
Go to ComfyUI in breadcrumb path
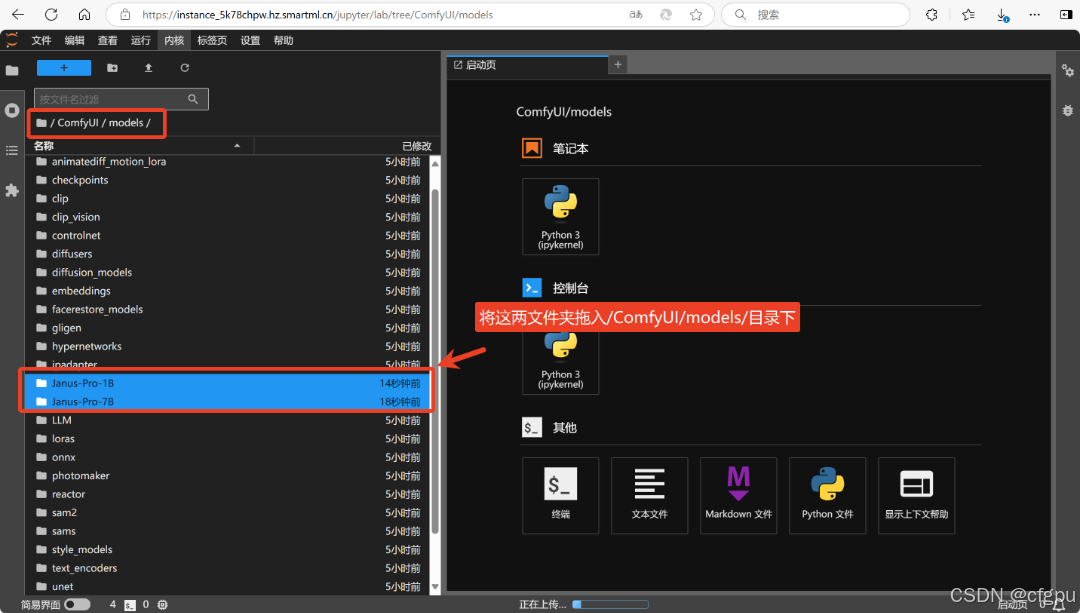[x=78, y=123]
